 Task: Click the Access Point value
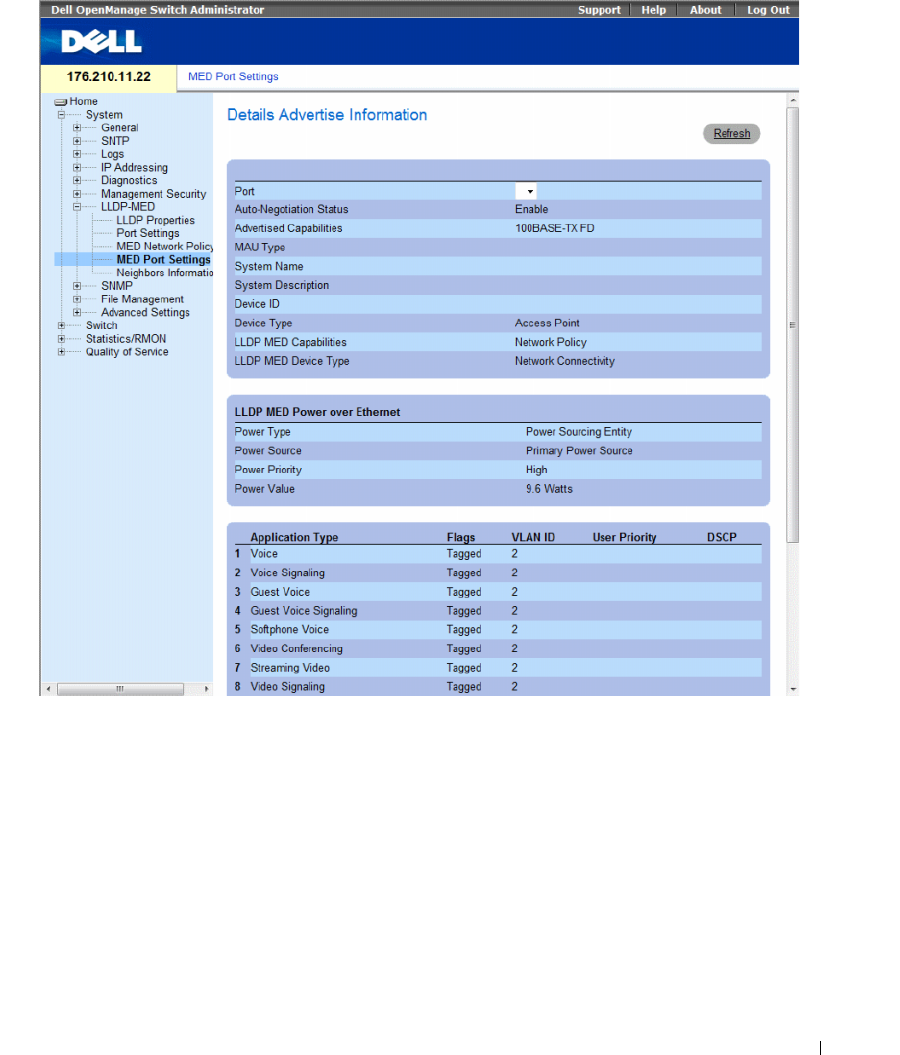click(547, 323)
